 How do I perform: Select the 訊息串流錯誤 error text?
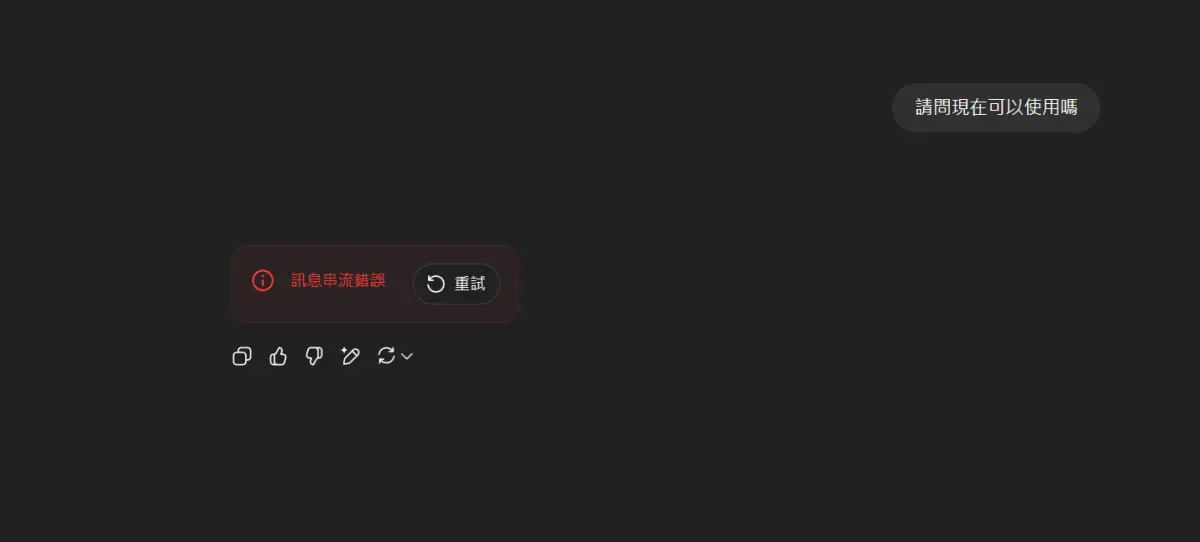click(x=338, y=281)
